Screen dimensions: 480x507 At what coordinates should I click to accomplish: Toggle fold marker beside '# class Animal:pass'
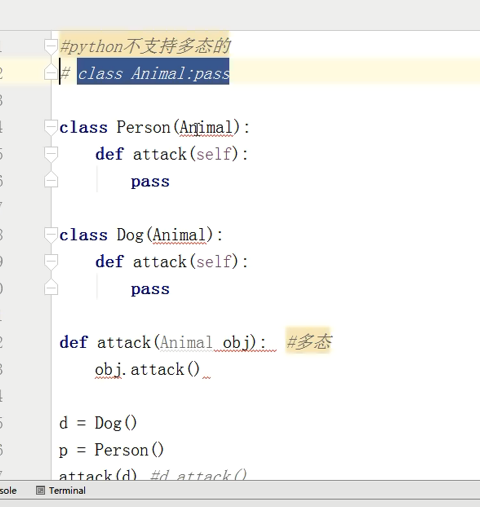point(51,73)
